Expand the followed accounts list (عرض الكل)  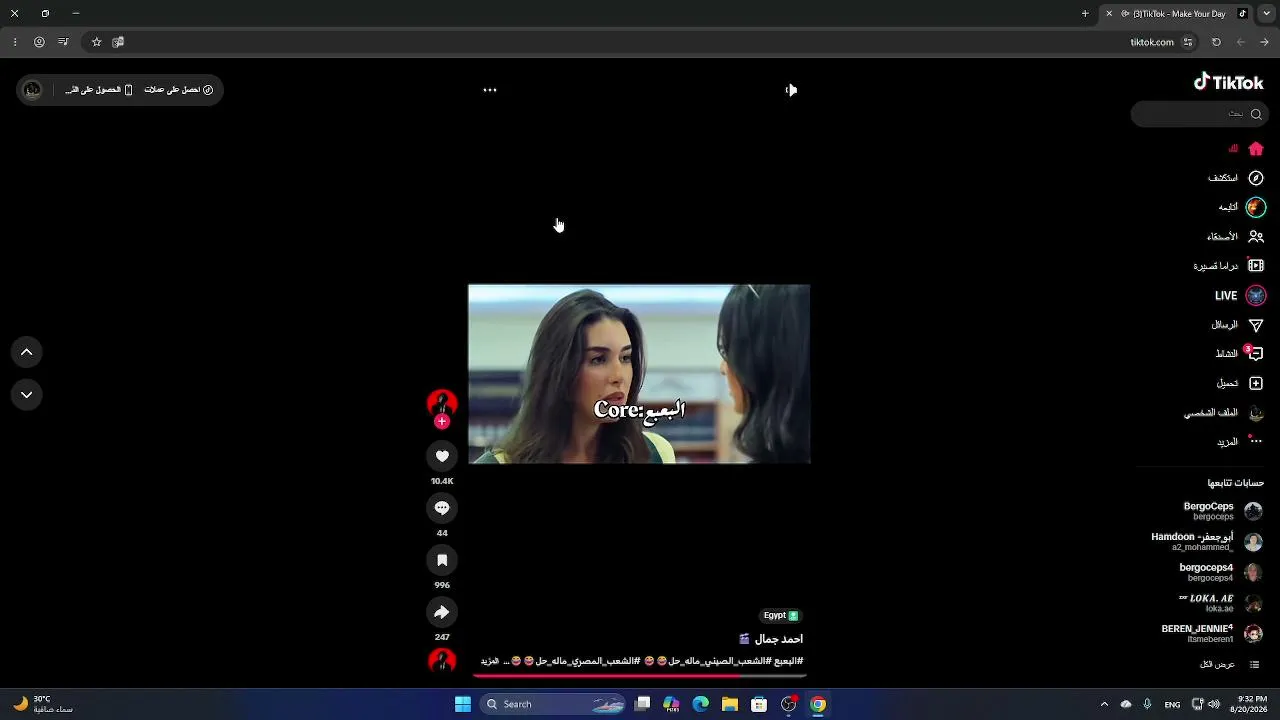[1229, 665]
